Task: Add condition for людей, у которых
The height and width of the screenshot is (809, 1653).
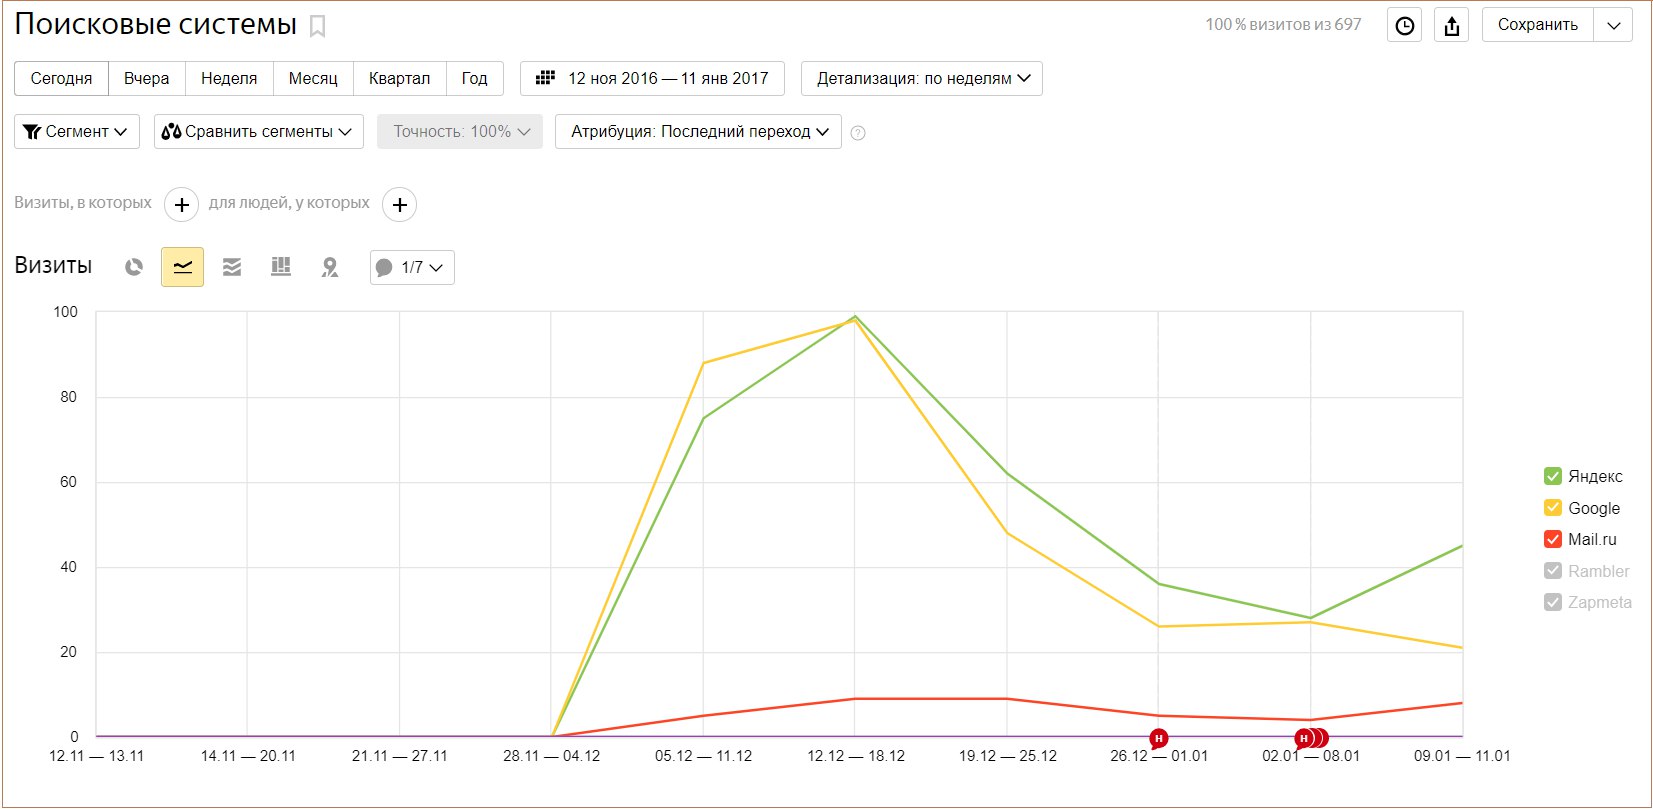Action: [x=399, y=205]
